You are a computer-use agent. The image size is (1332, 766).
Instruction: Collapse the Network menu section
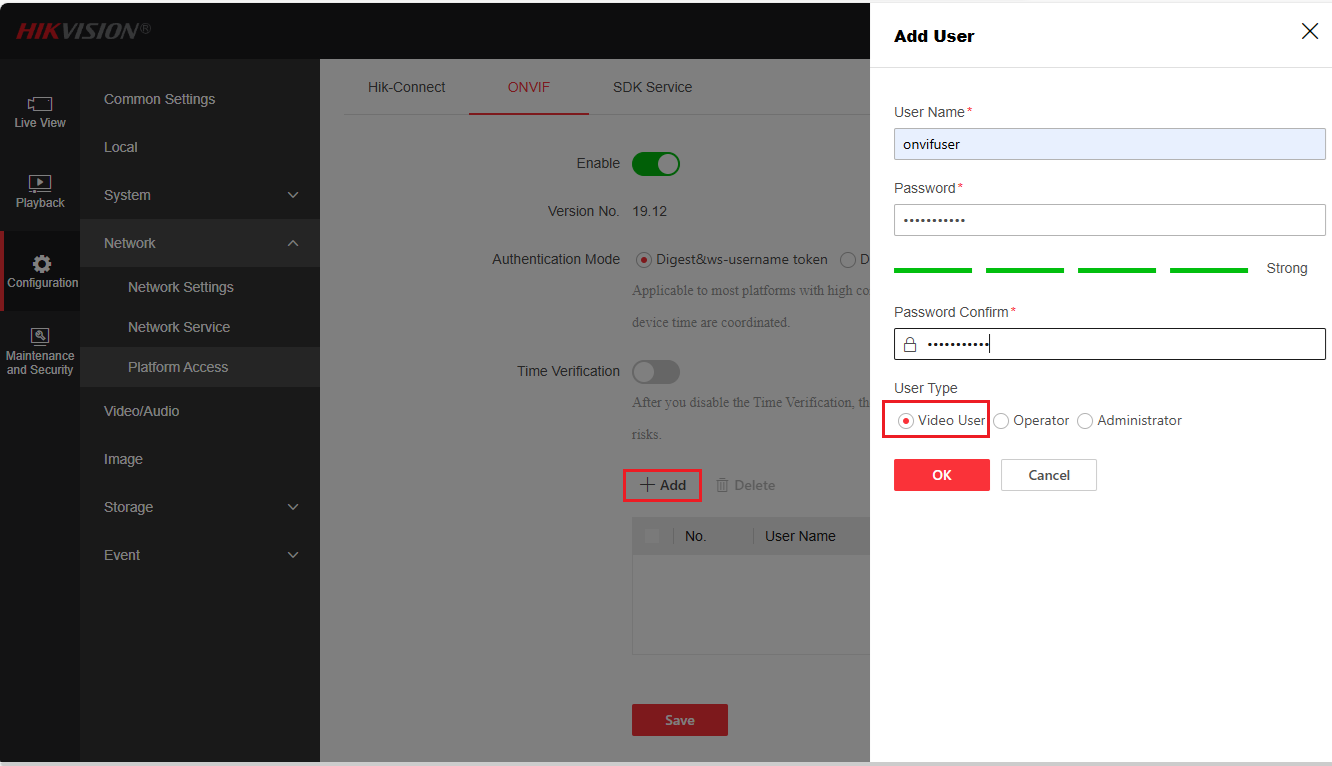pyautogui.click(x=293, y=243)
